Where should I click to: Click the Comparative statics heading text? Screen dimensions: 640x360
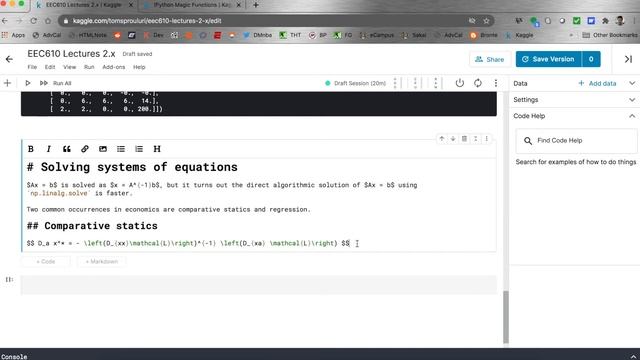(101, 226)
